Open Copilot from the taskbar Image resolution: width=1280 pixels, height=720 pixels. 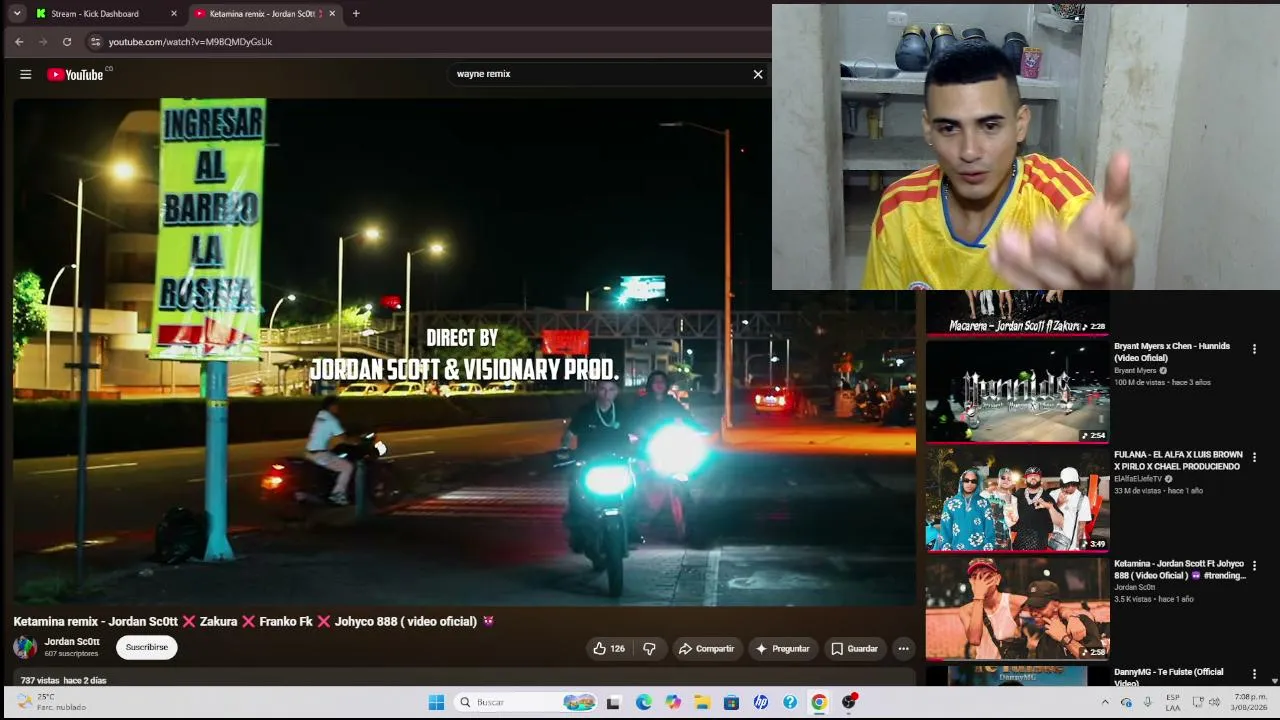pos(673,702)
